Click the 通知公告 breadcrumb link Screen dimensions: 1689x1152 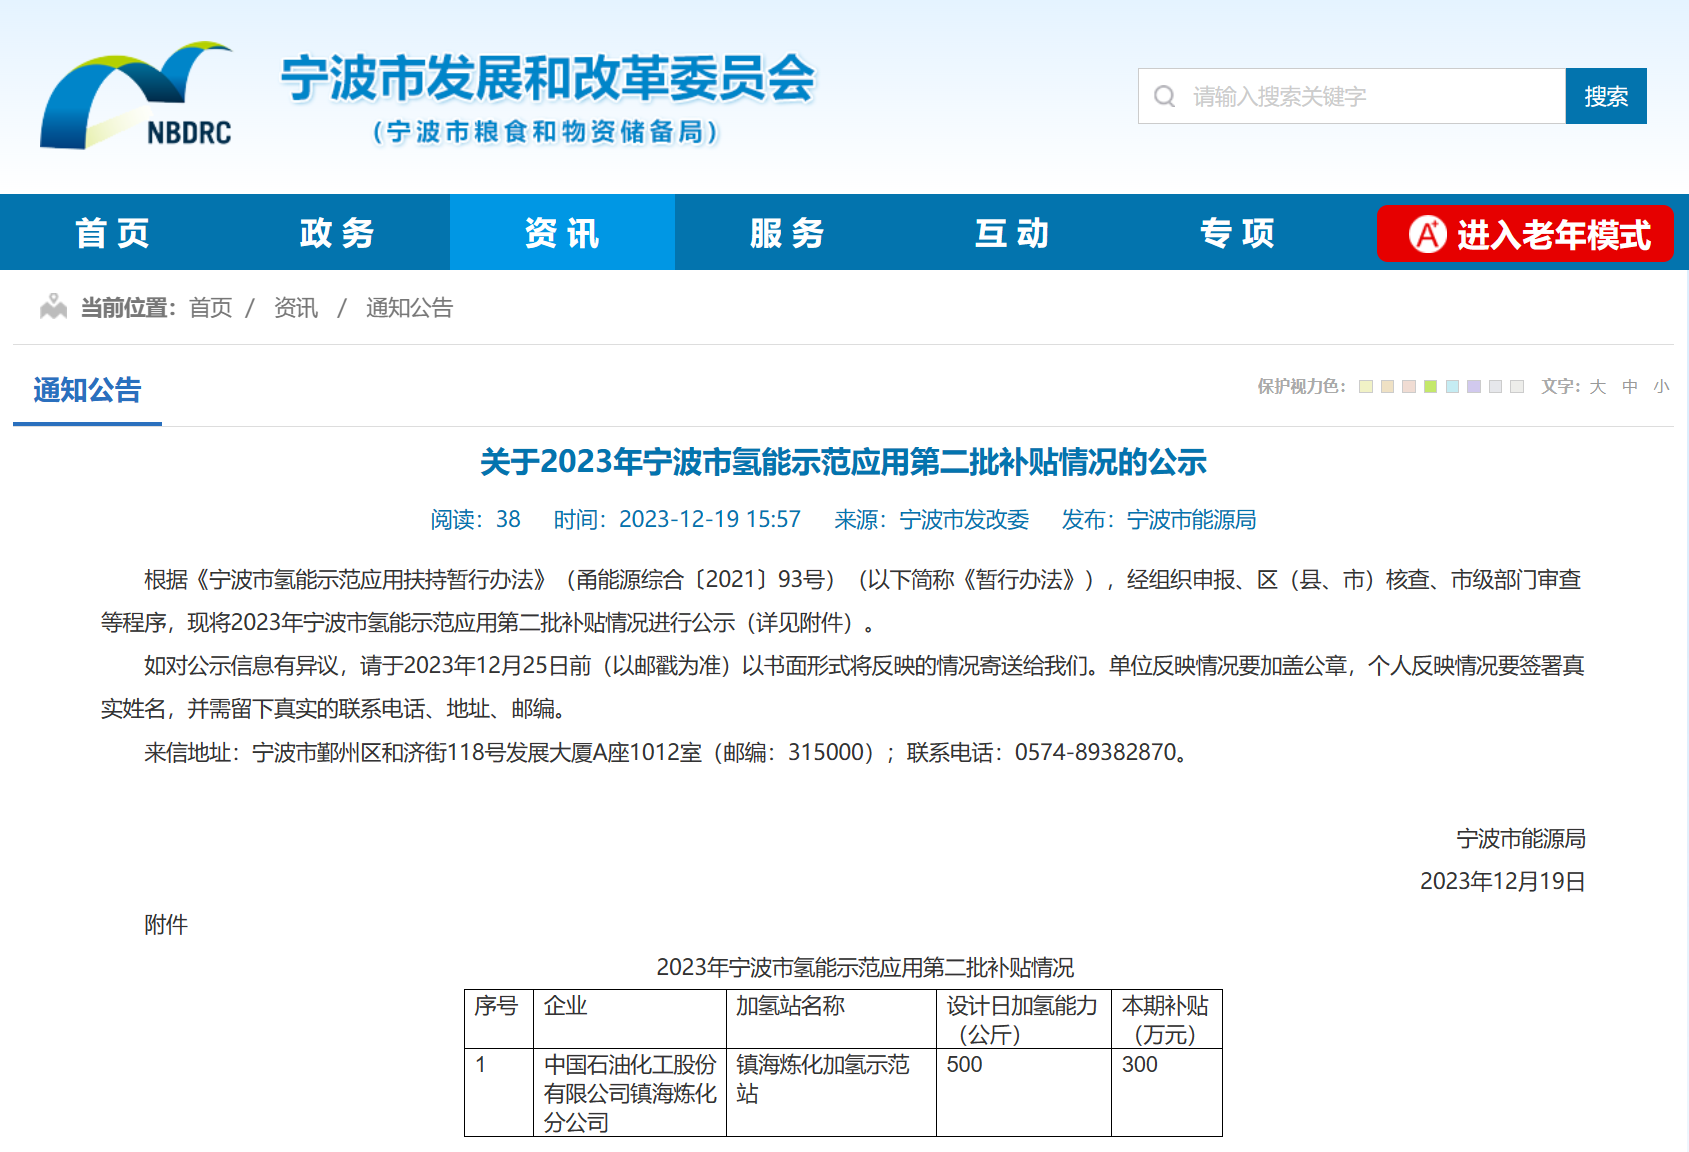coord(409,308)
